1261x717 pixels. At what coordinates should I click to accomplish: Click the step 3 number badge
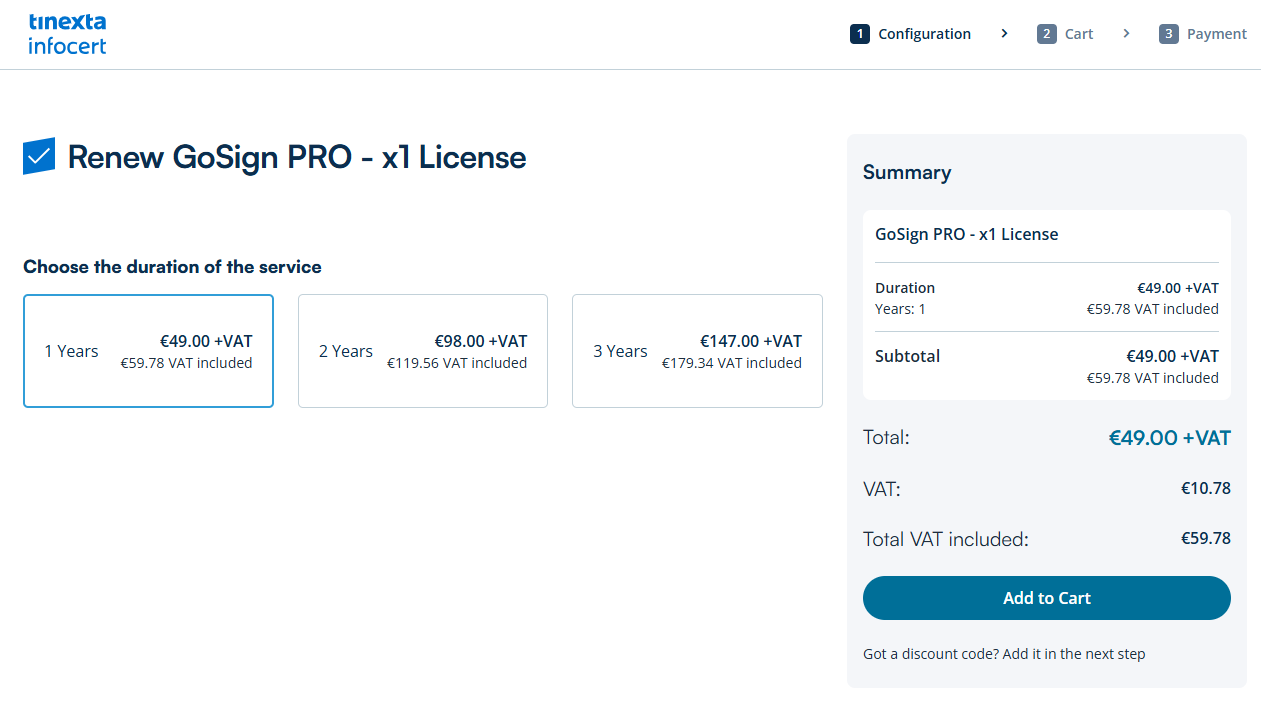pos(1168,34)
